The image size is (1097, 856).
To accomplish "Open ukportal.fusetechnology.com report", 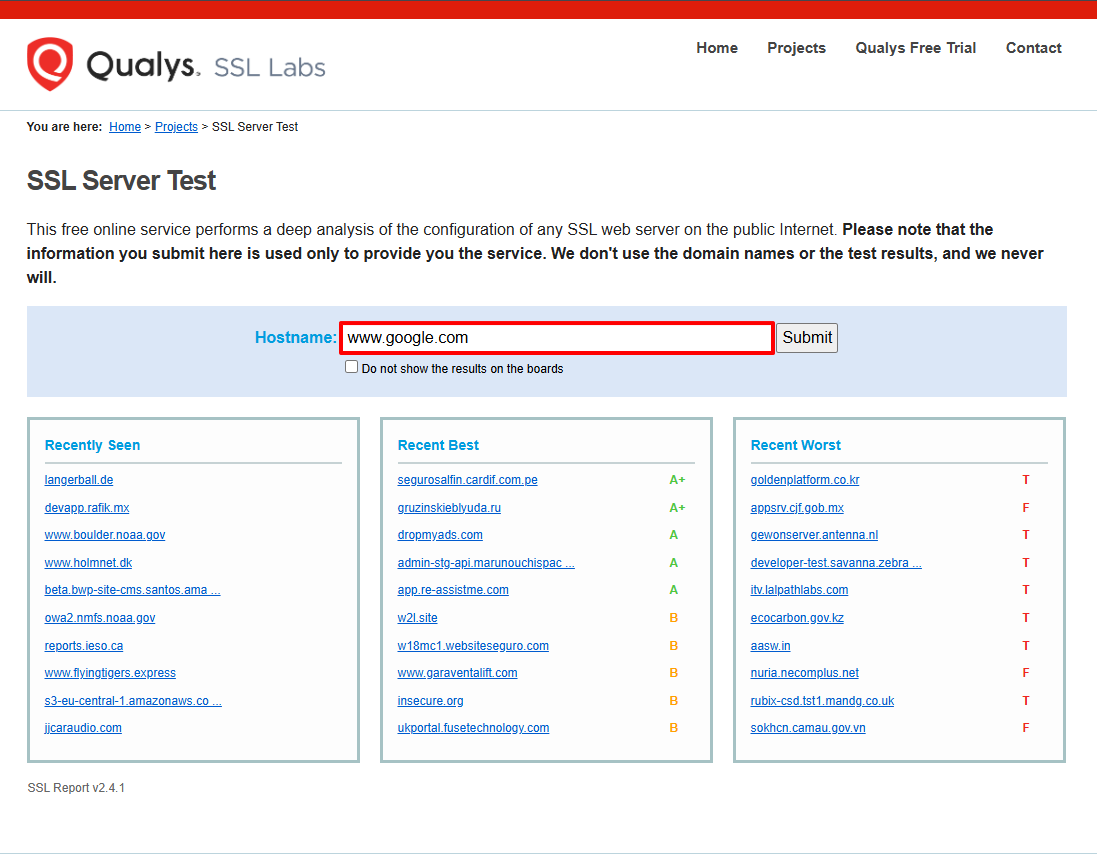I will coord(473,728).
